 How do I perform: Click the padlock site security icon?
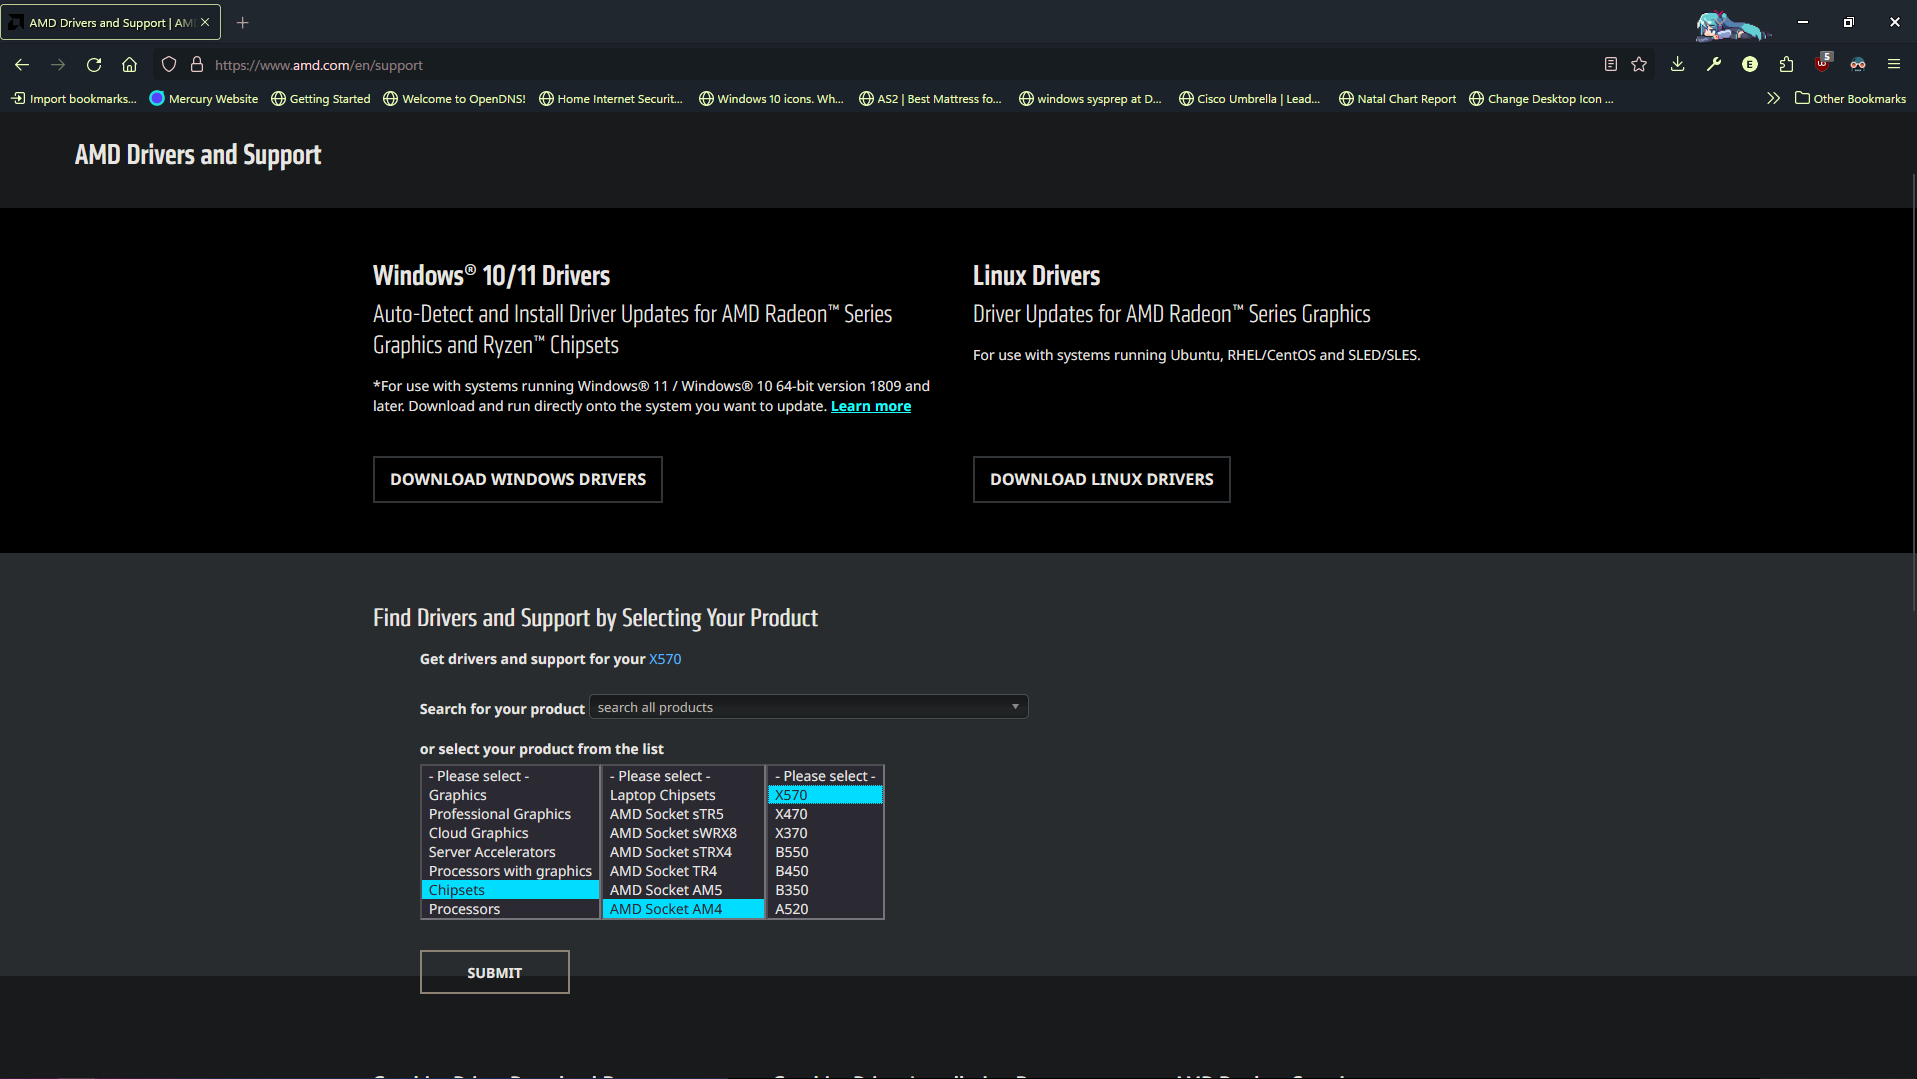pos(197,65)
